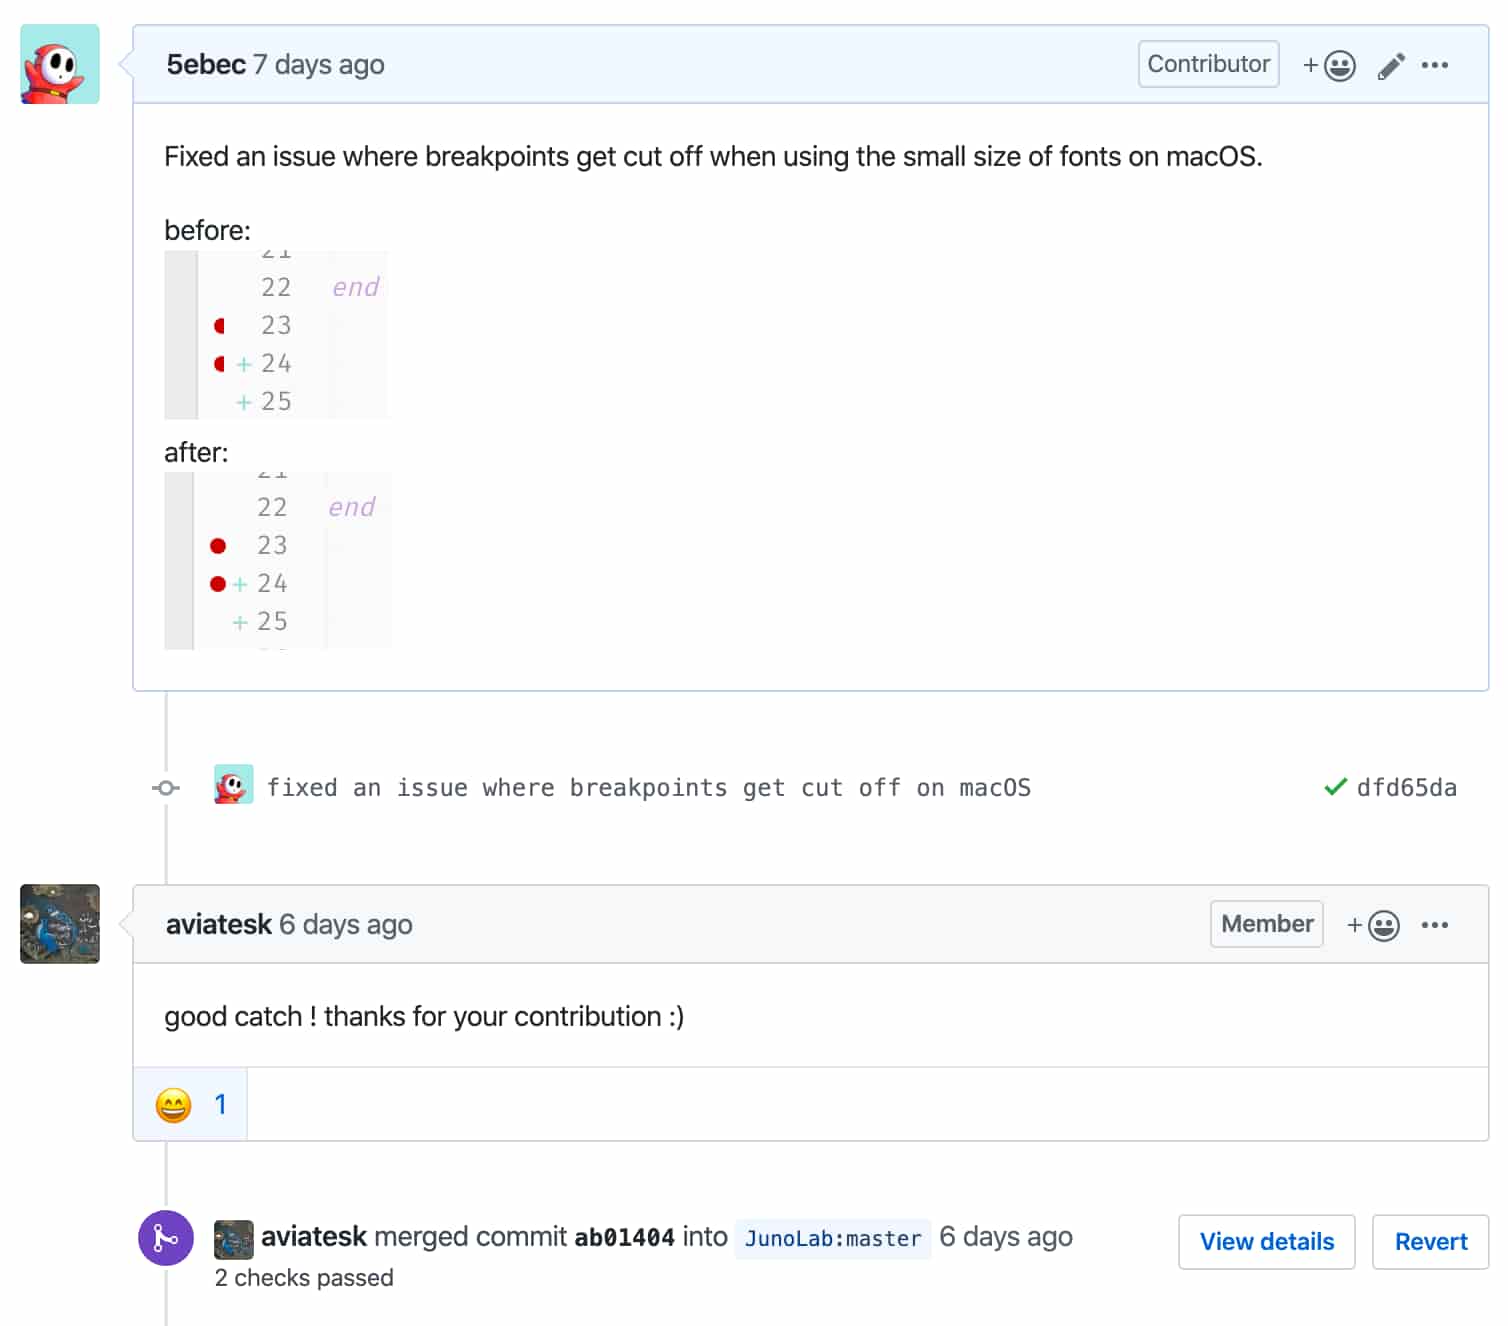This screenshot has height=1326, width=1508.
Task: Open the JunoLab:master branch link
Action: [x=832, y=1238]
